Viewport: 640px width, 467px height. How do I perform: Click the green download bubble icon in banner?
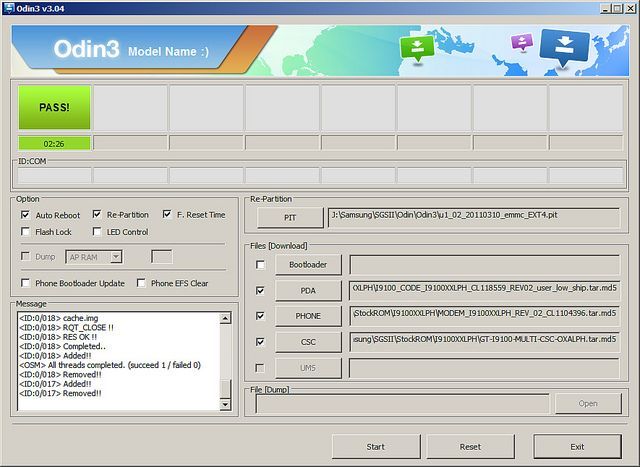click(x=417, y=48)
